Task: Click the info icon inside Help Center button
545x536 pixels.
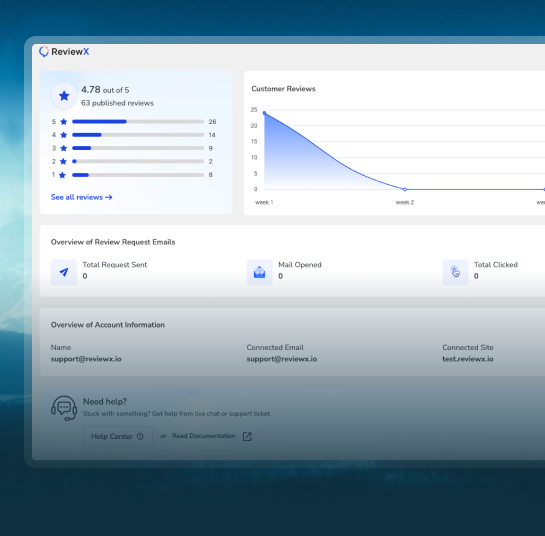Action: pos(140,436)
